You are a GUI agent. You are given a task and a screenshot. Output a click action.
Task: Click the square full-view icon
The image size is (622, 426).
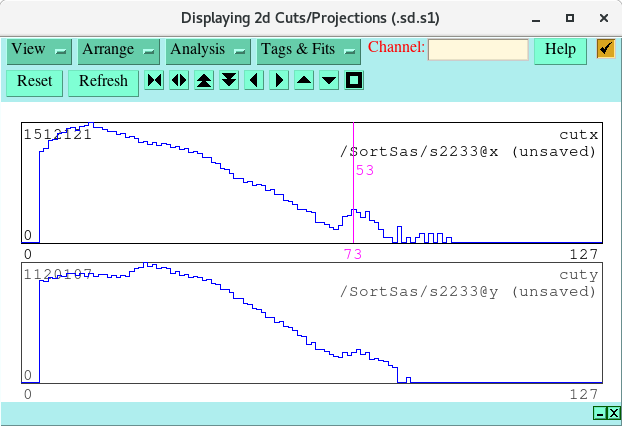353,81
